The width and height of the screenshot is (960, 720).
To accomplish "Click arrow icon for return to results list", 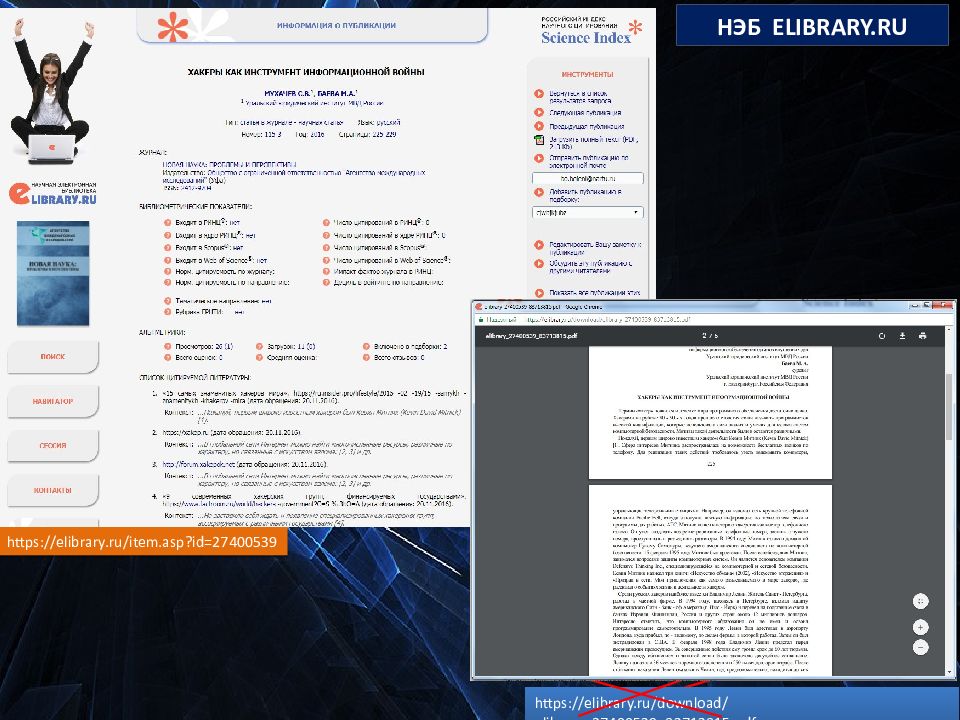I will (x=539, y=94).
